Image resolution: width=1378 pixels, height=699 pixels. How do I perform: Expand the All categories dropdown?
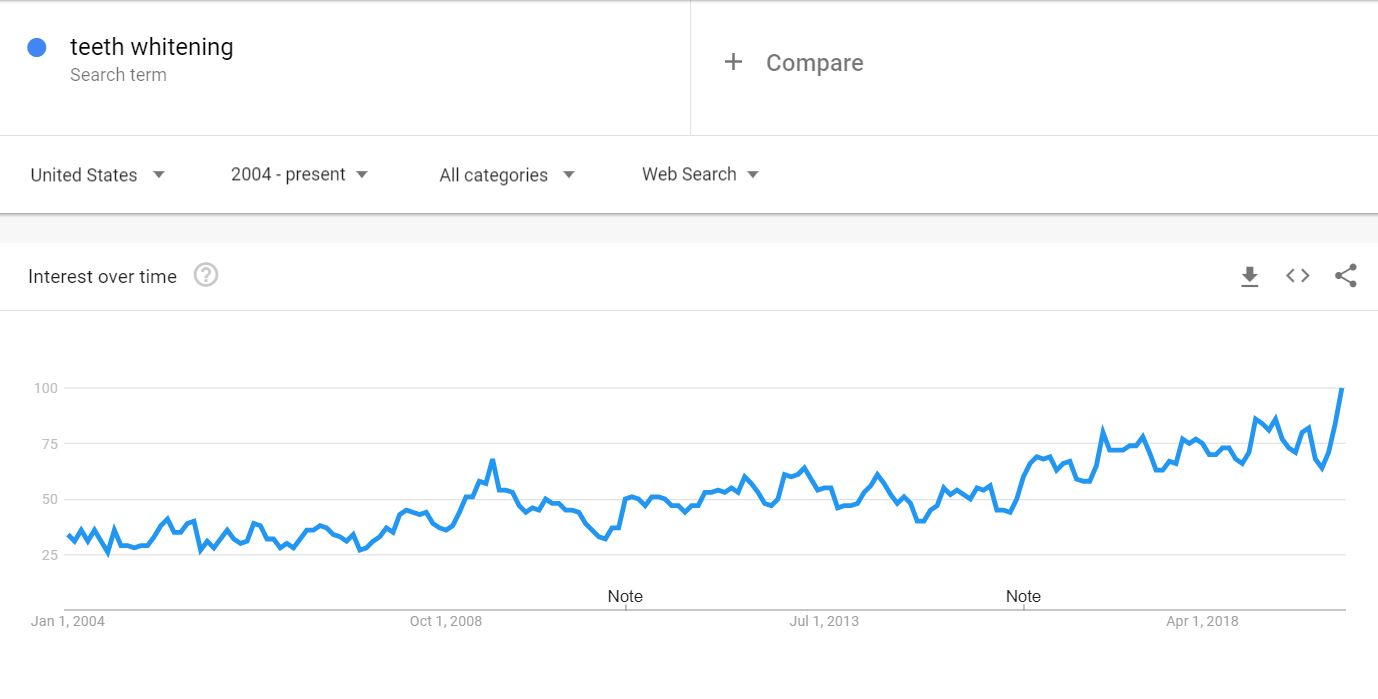tap(507, 175)
